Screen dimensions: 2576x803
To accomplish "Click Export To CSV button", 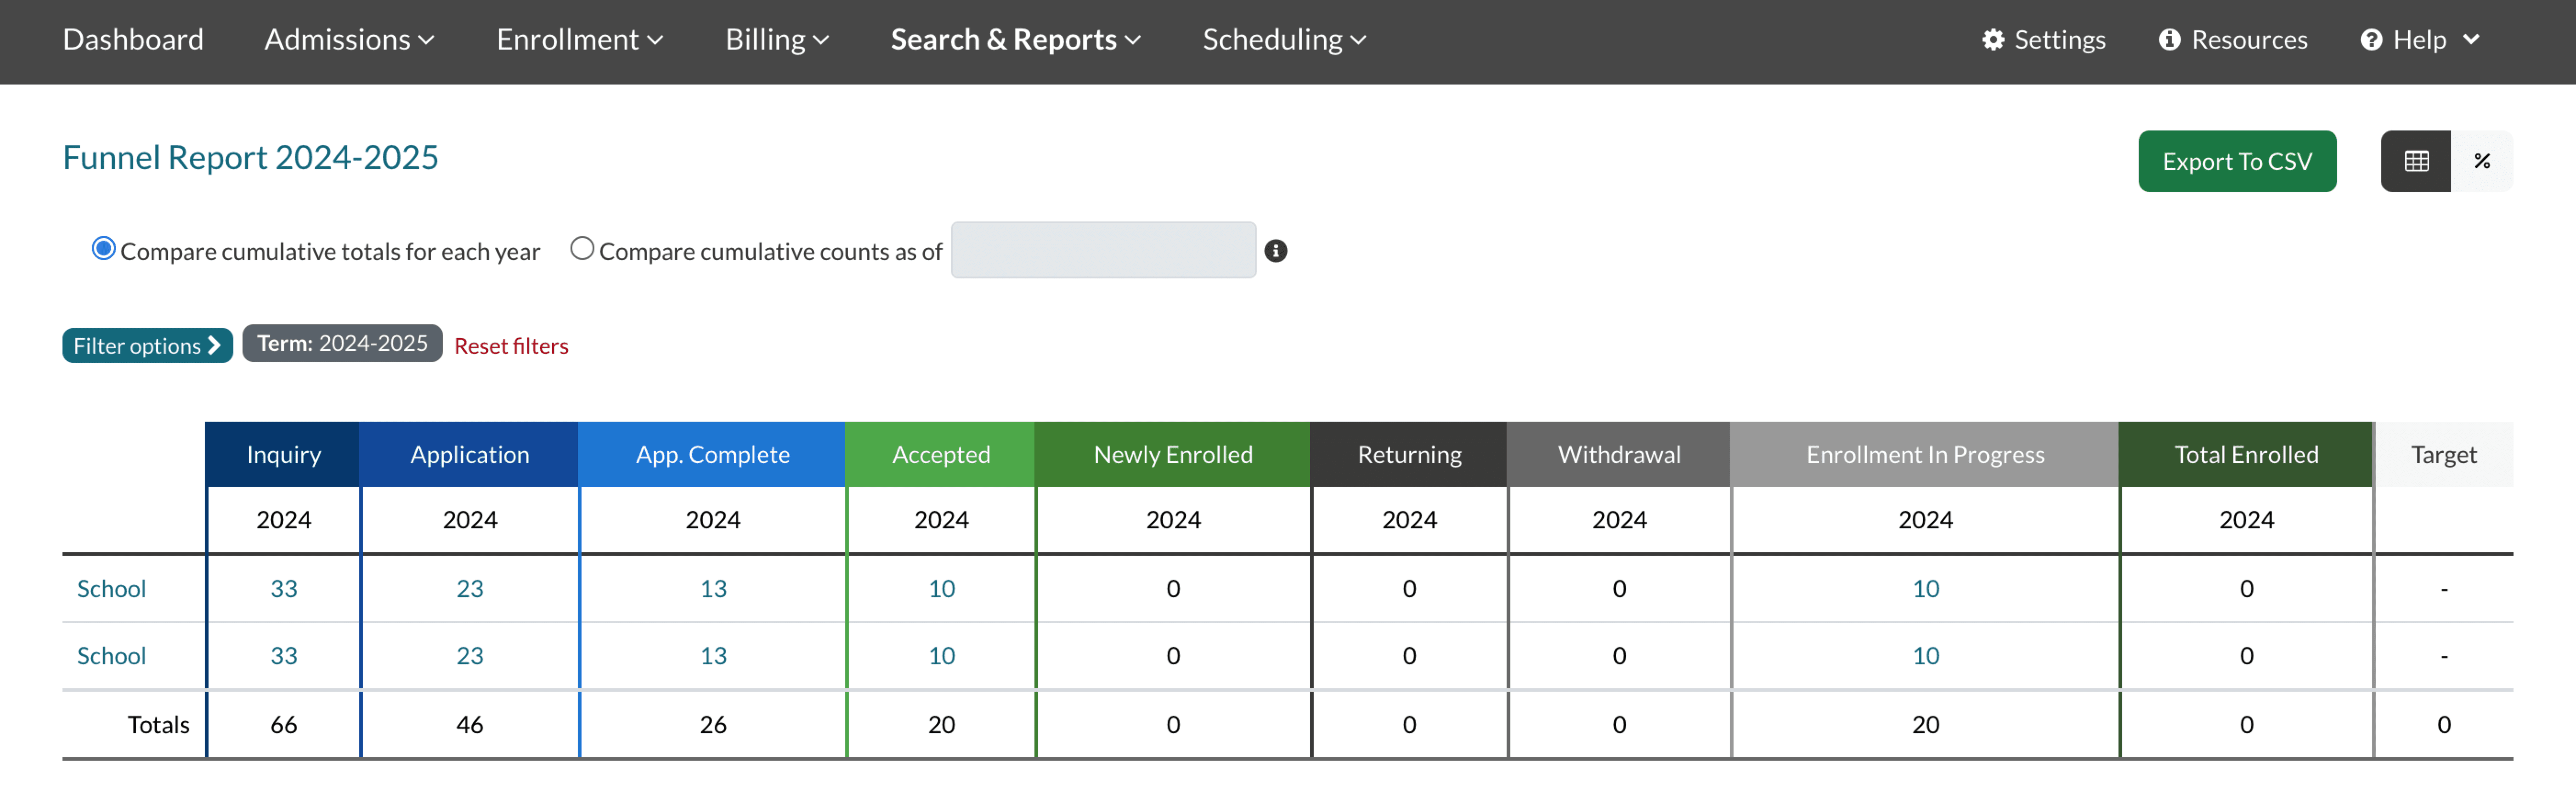I will coord(2236,161).
